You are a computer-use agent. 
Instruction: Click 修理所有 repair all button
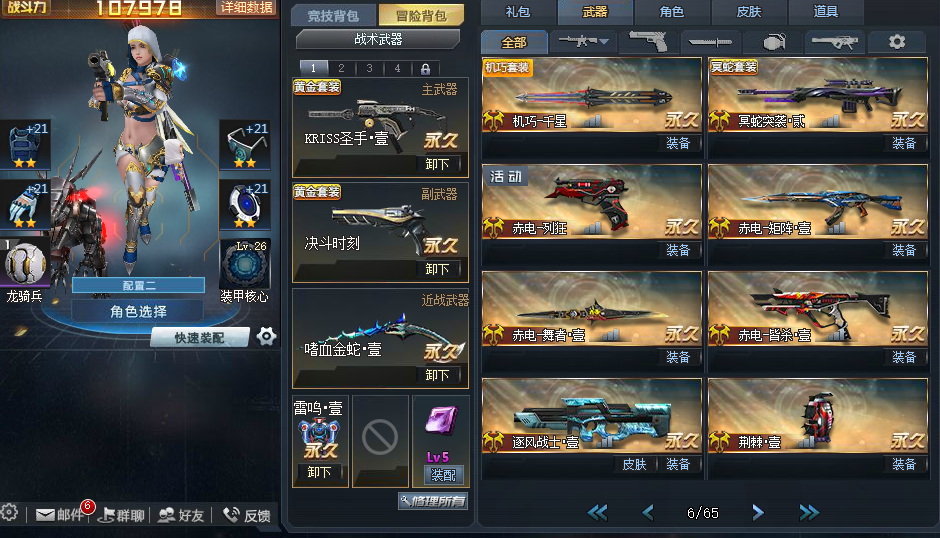(x=433, y=501)
